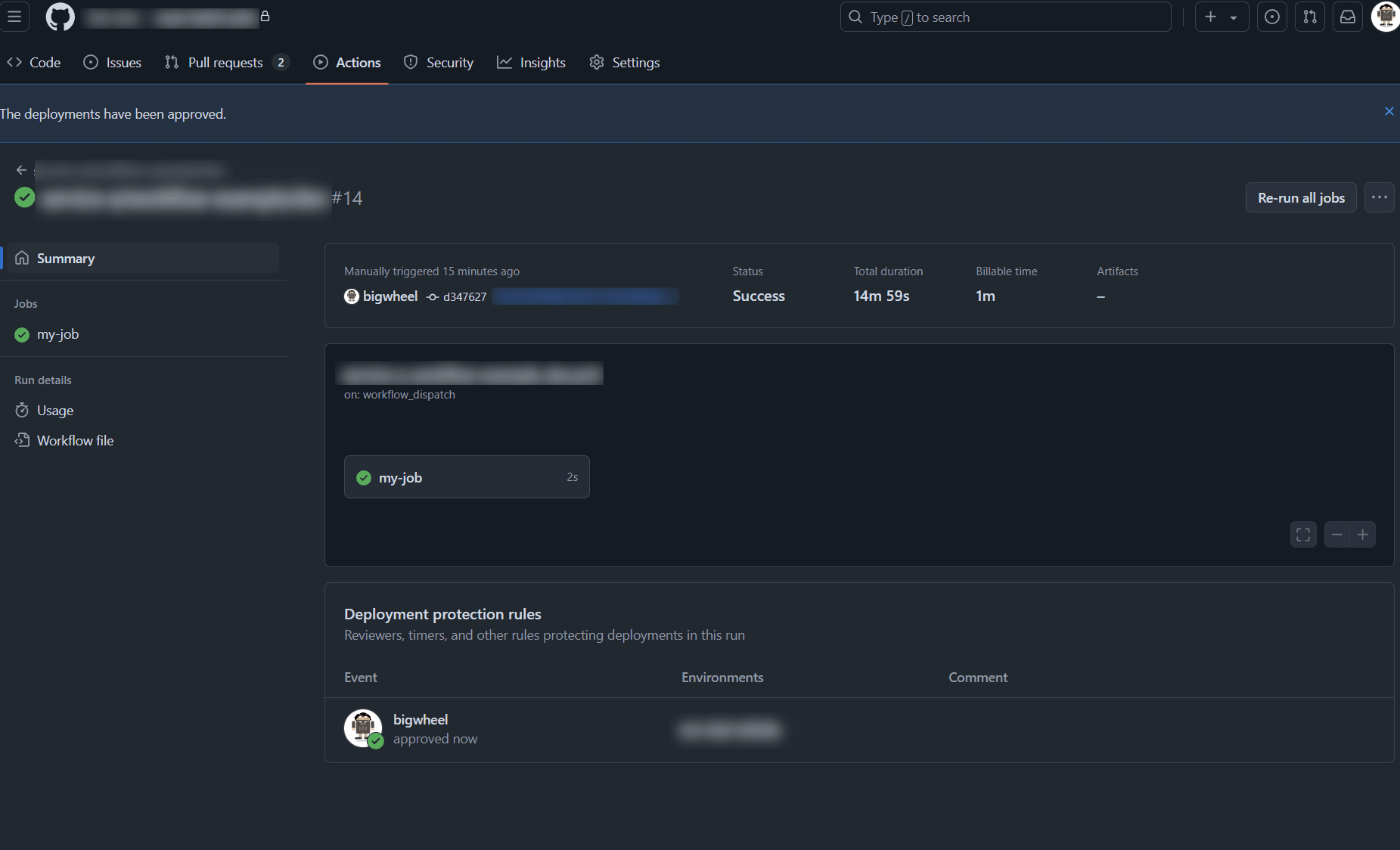The image size is (1400, 850).
Task: Click the run number #14
Action: click(x=347, y=198)
